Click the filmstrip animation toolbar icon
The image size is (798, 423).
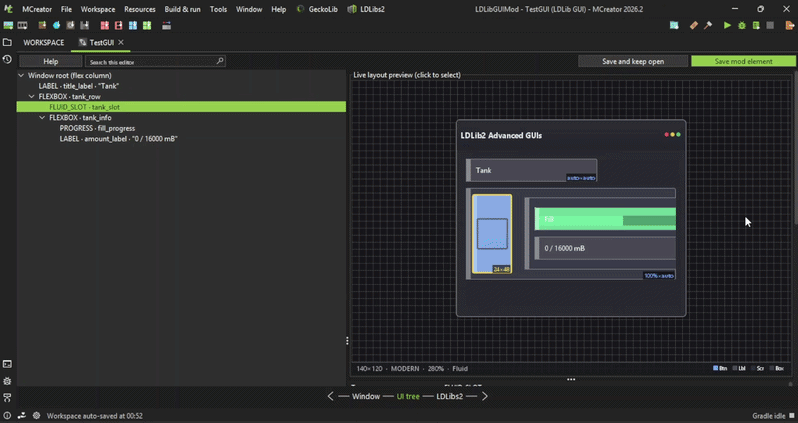[22, 25]
